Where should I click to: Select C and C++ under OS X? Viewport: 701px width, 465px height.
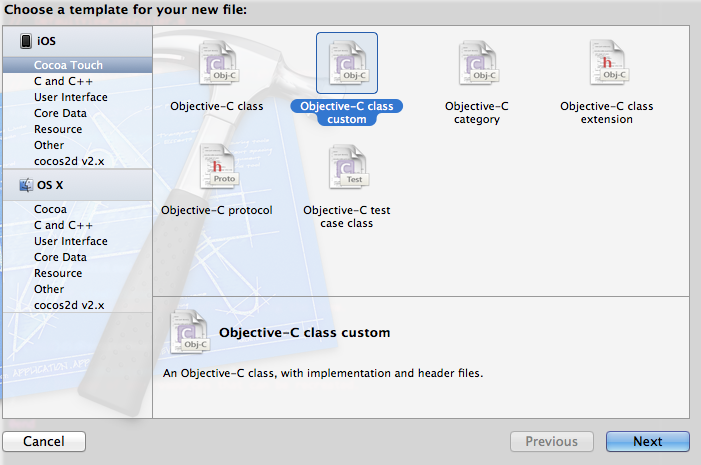pyautogui.click(x=77, y=225)
